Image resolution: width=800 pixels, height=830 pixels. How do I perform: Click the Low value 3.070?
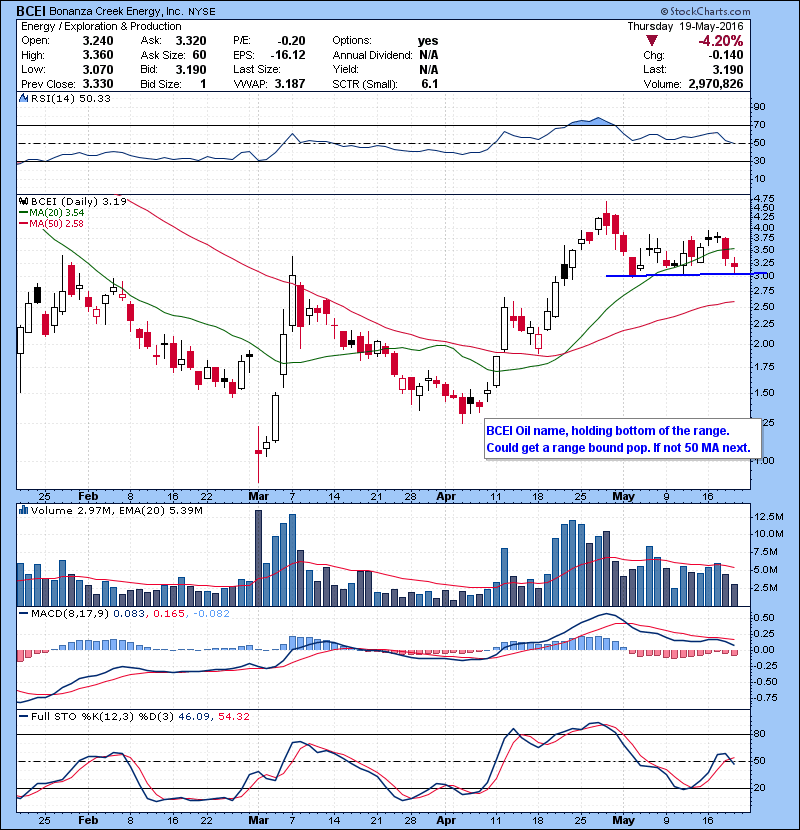98,69
